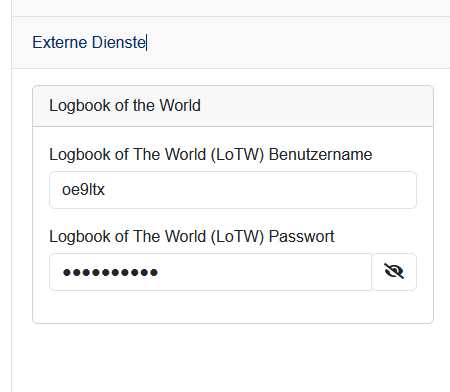
Task: Open the Externe Dienste section header
Action: (x=231, y=43)
